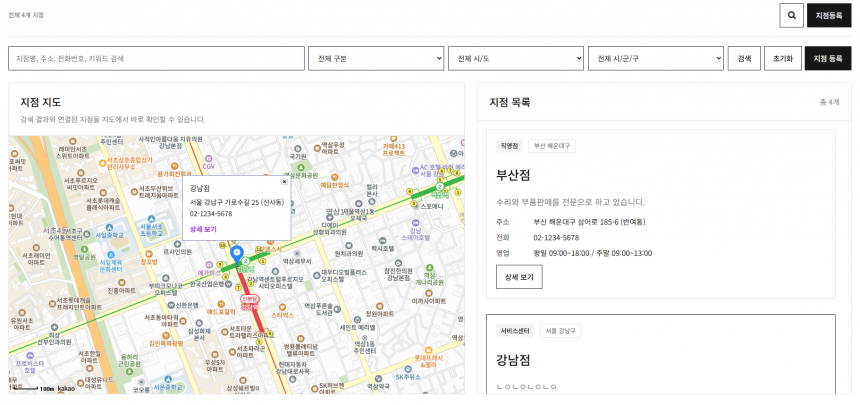The image size is (860, 405).
Task: Close the 강남점 map info popup
Action: pos(284,182)
